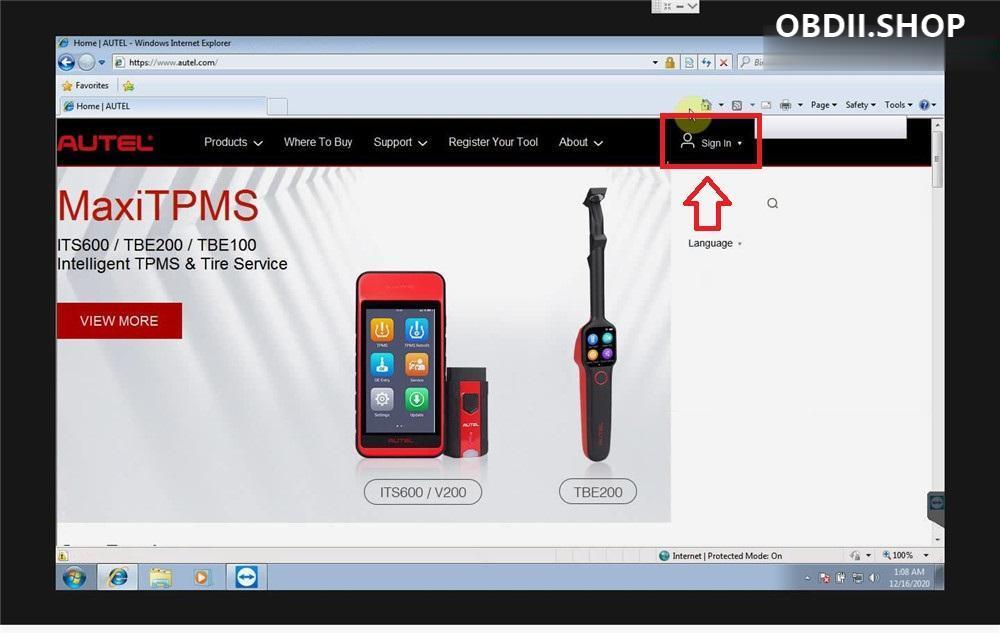Open Windows Explorer folder taskbar icon

point(160,578)
